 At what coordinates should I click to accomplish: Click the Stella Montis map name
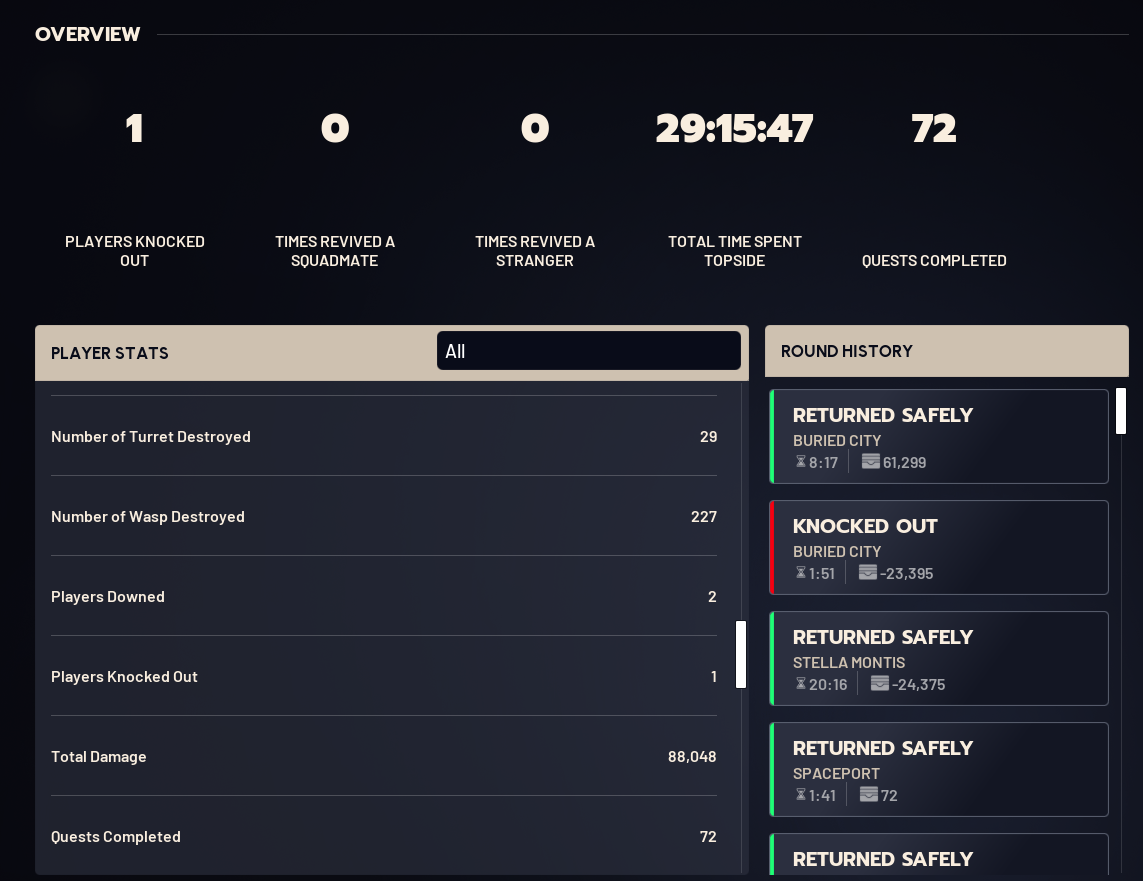click(x=849, y=662)
